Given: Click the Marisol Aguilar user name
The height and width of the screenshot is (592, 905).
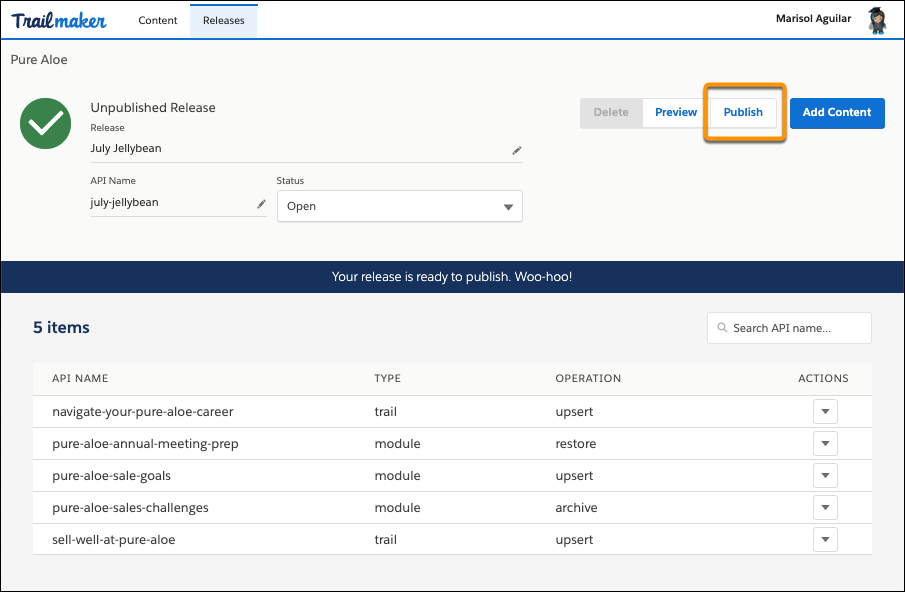Looking at the screenshot, I should coord(813,18).
